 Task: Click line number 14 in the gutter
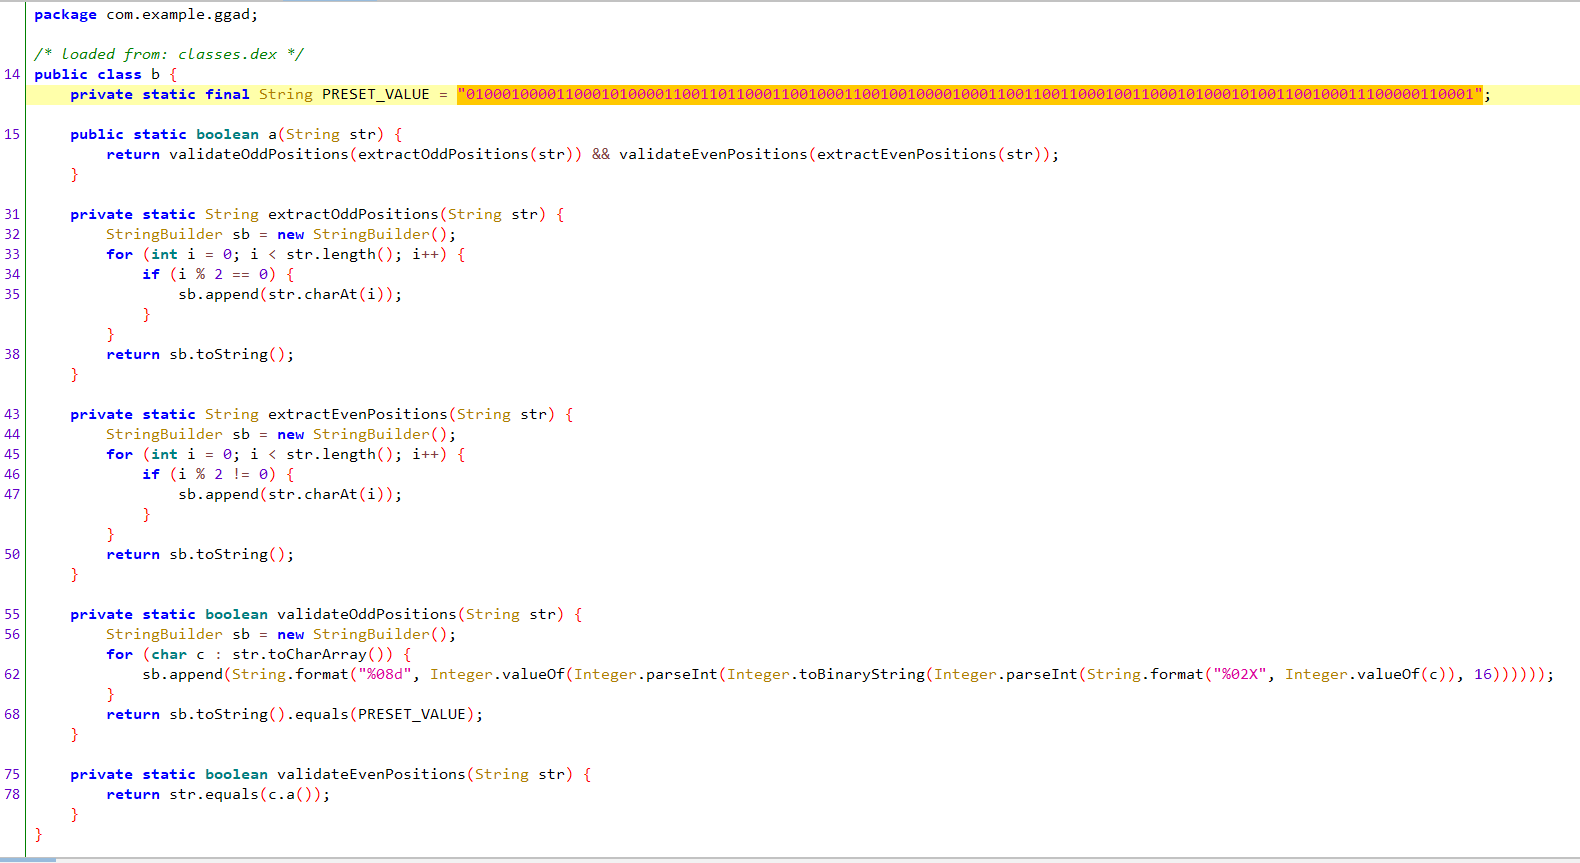point(12,75)
